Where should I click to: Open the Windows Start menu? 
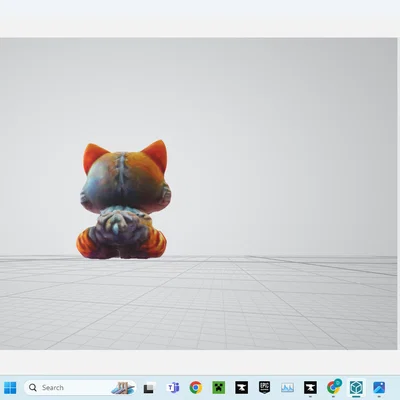(10, 388)
